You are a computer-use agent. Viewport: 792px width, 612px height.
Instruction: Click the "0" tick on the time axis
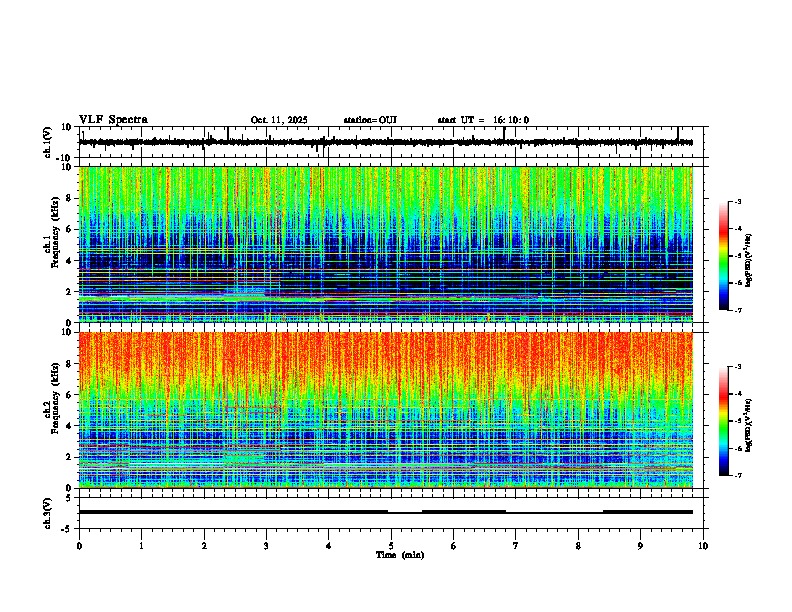click(79, 546)
